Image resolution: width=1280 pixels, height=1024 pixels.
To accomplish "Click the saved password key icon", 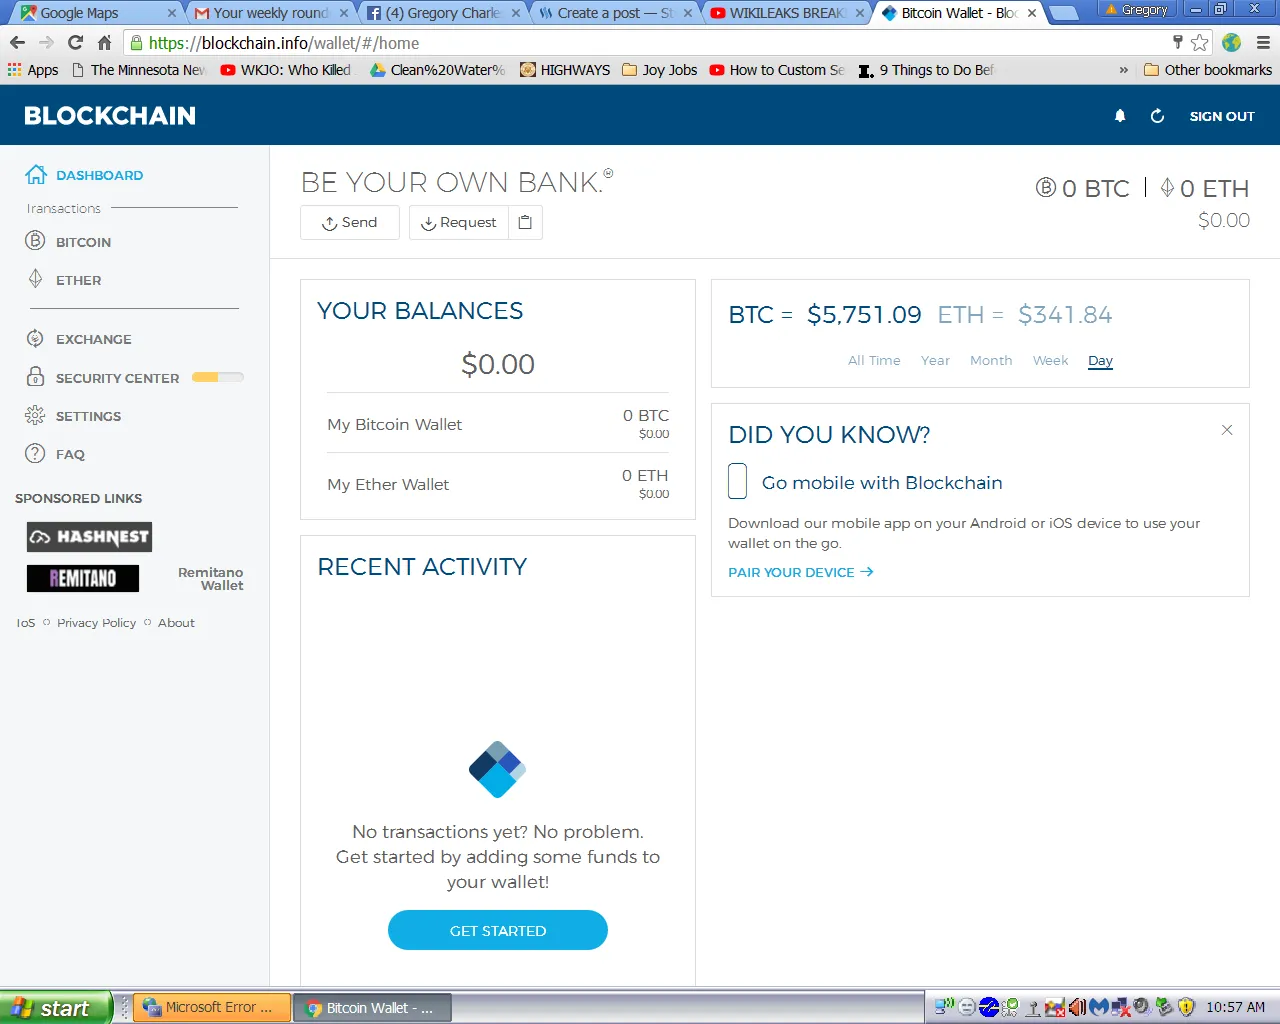I will (x=1178, y=41).
